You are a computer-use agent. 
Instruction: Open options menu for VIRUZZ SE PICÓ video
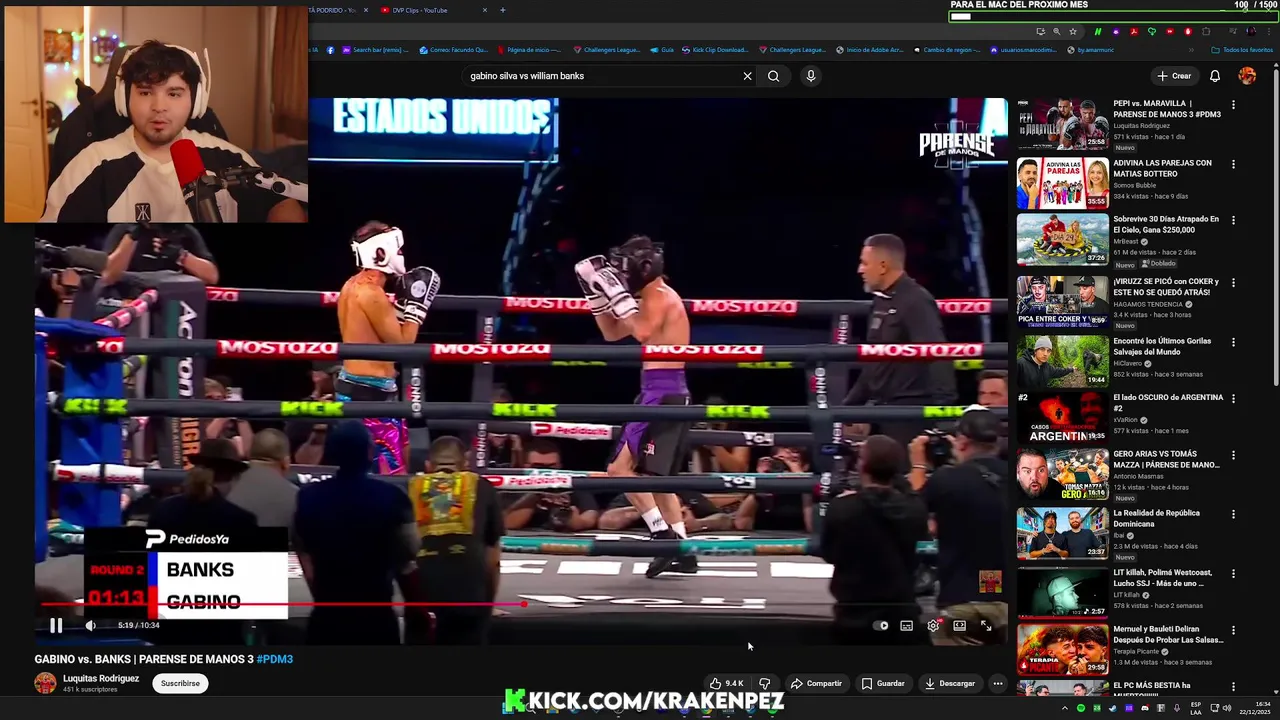[1233, 283]
